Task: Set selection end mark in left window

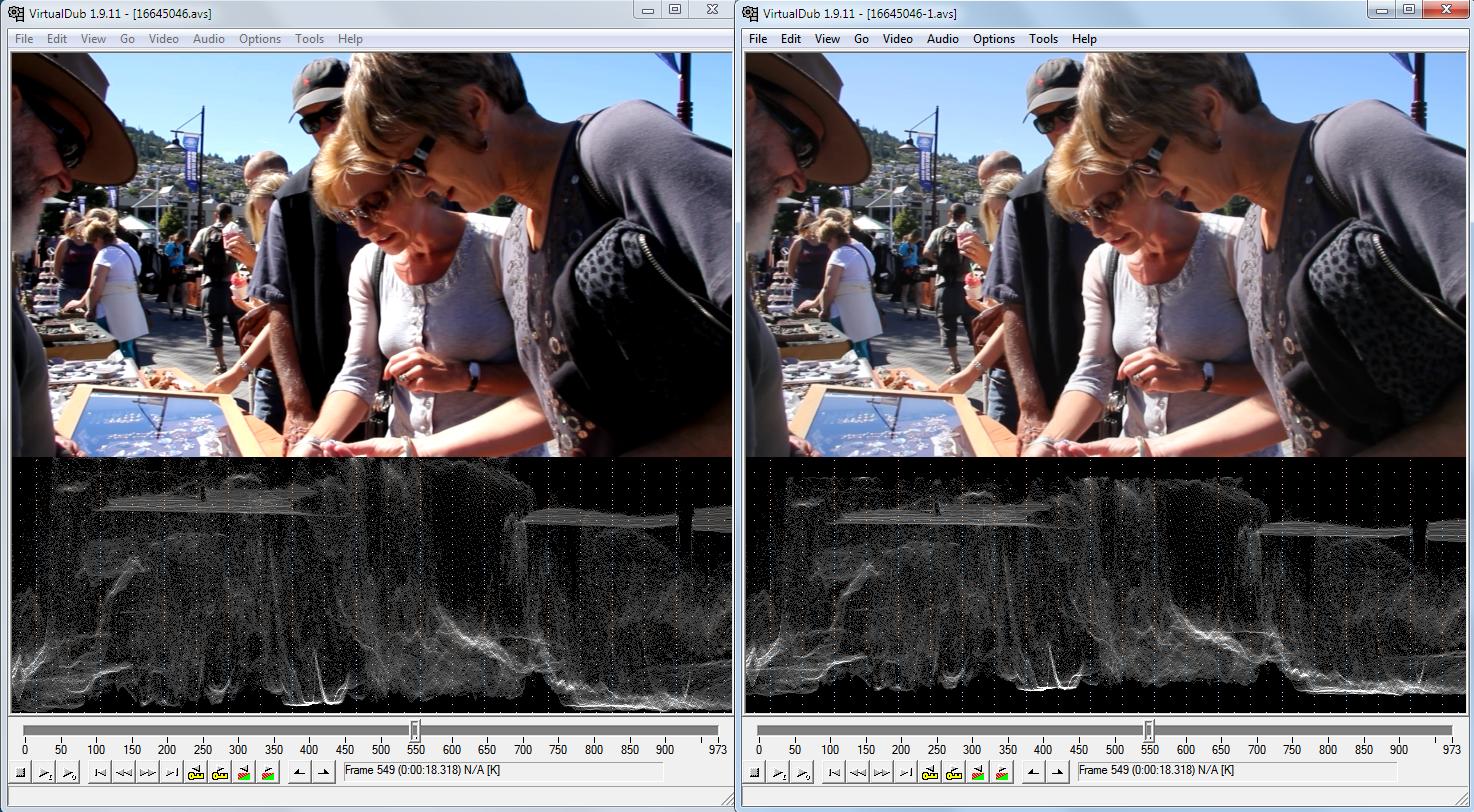Action: point(323,772)
